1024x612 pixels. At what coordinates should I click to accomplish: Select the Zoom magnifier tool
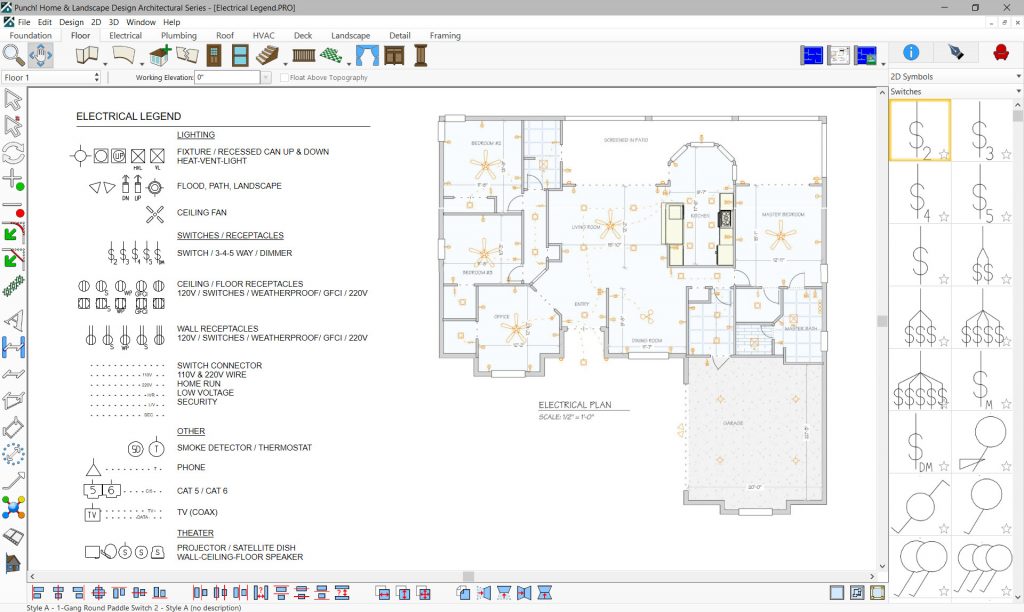click(12, 57)
